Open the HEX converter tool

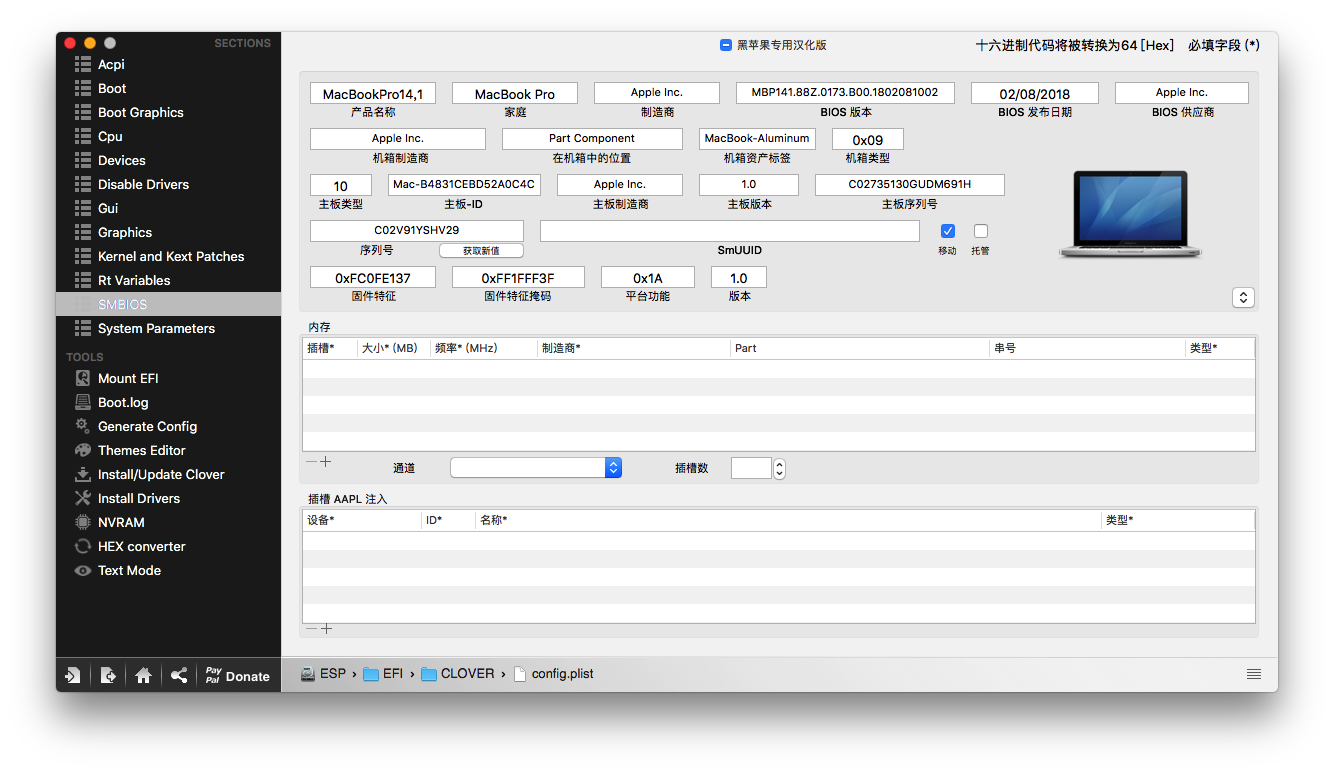click(130, 546)
